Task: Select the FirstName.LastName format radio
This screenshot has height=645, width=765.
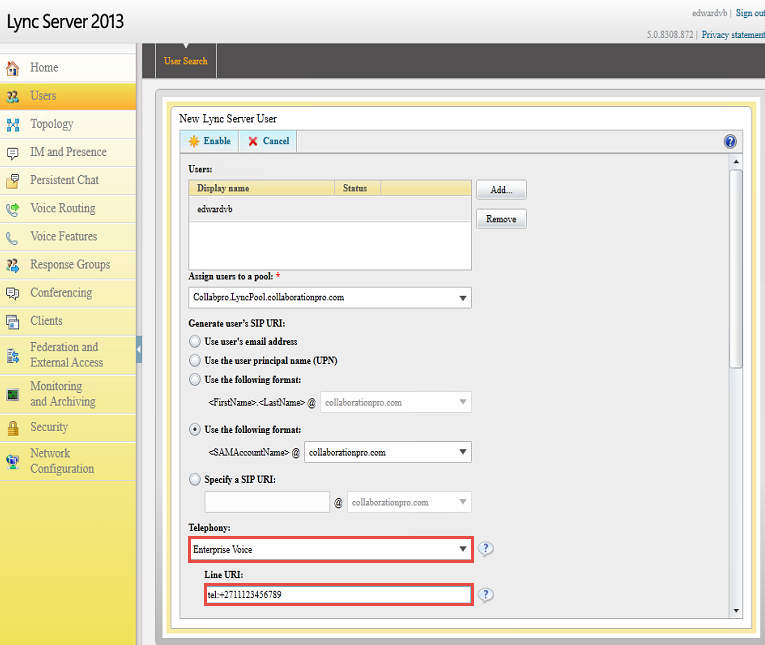Action: [x=195, y=379]
